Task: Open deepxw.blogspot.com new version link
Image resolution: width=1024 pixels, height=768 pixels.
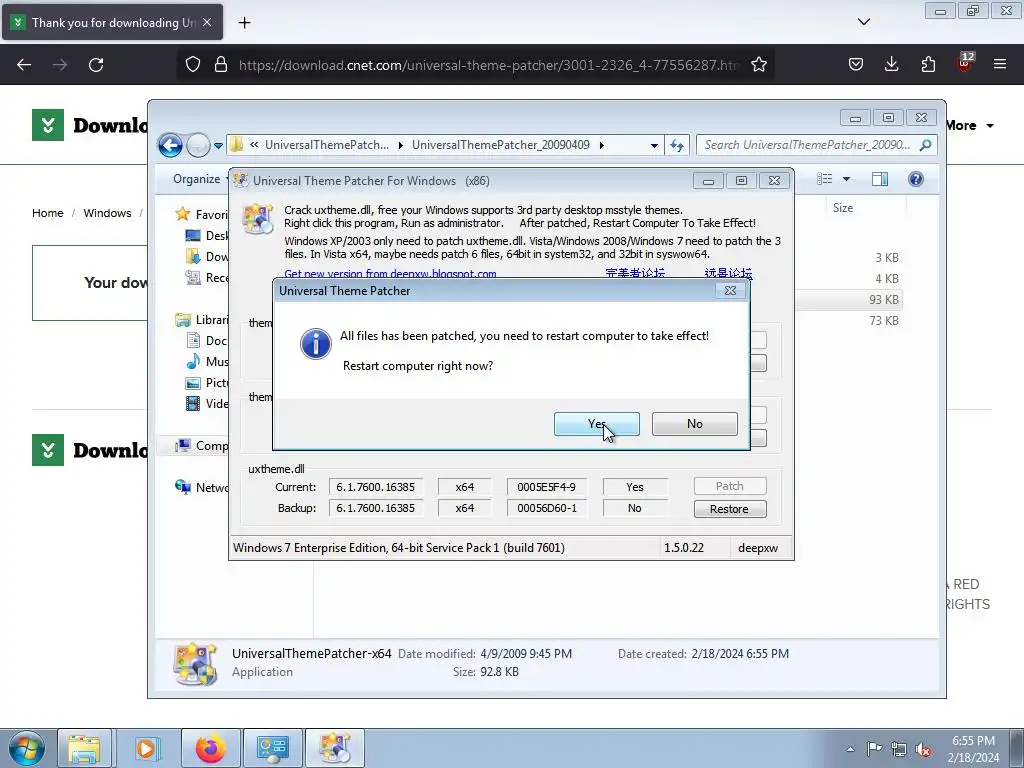Action: pos(390,274)
